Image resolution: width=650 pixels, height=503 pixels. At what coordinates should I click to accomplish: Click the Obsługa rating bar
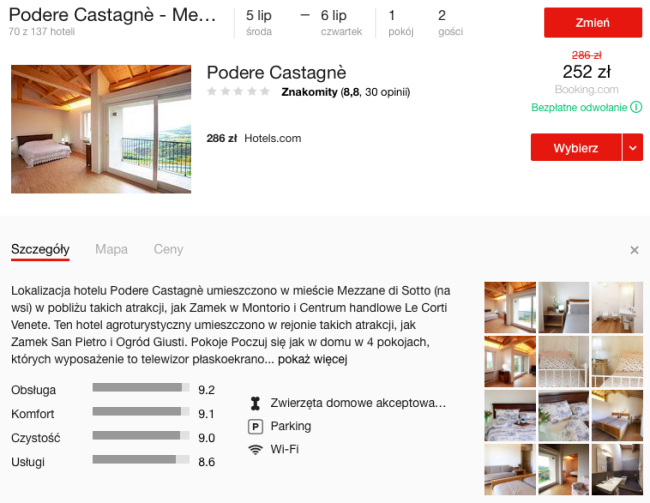(141, 387)
